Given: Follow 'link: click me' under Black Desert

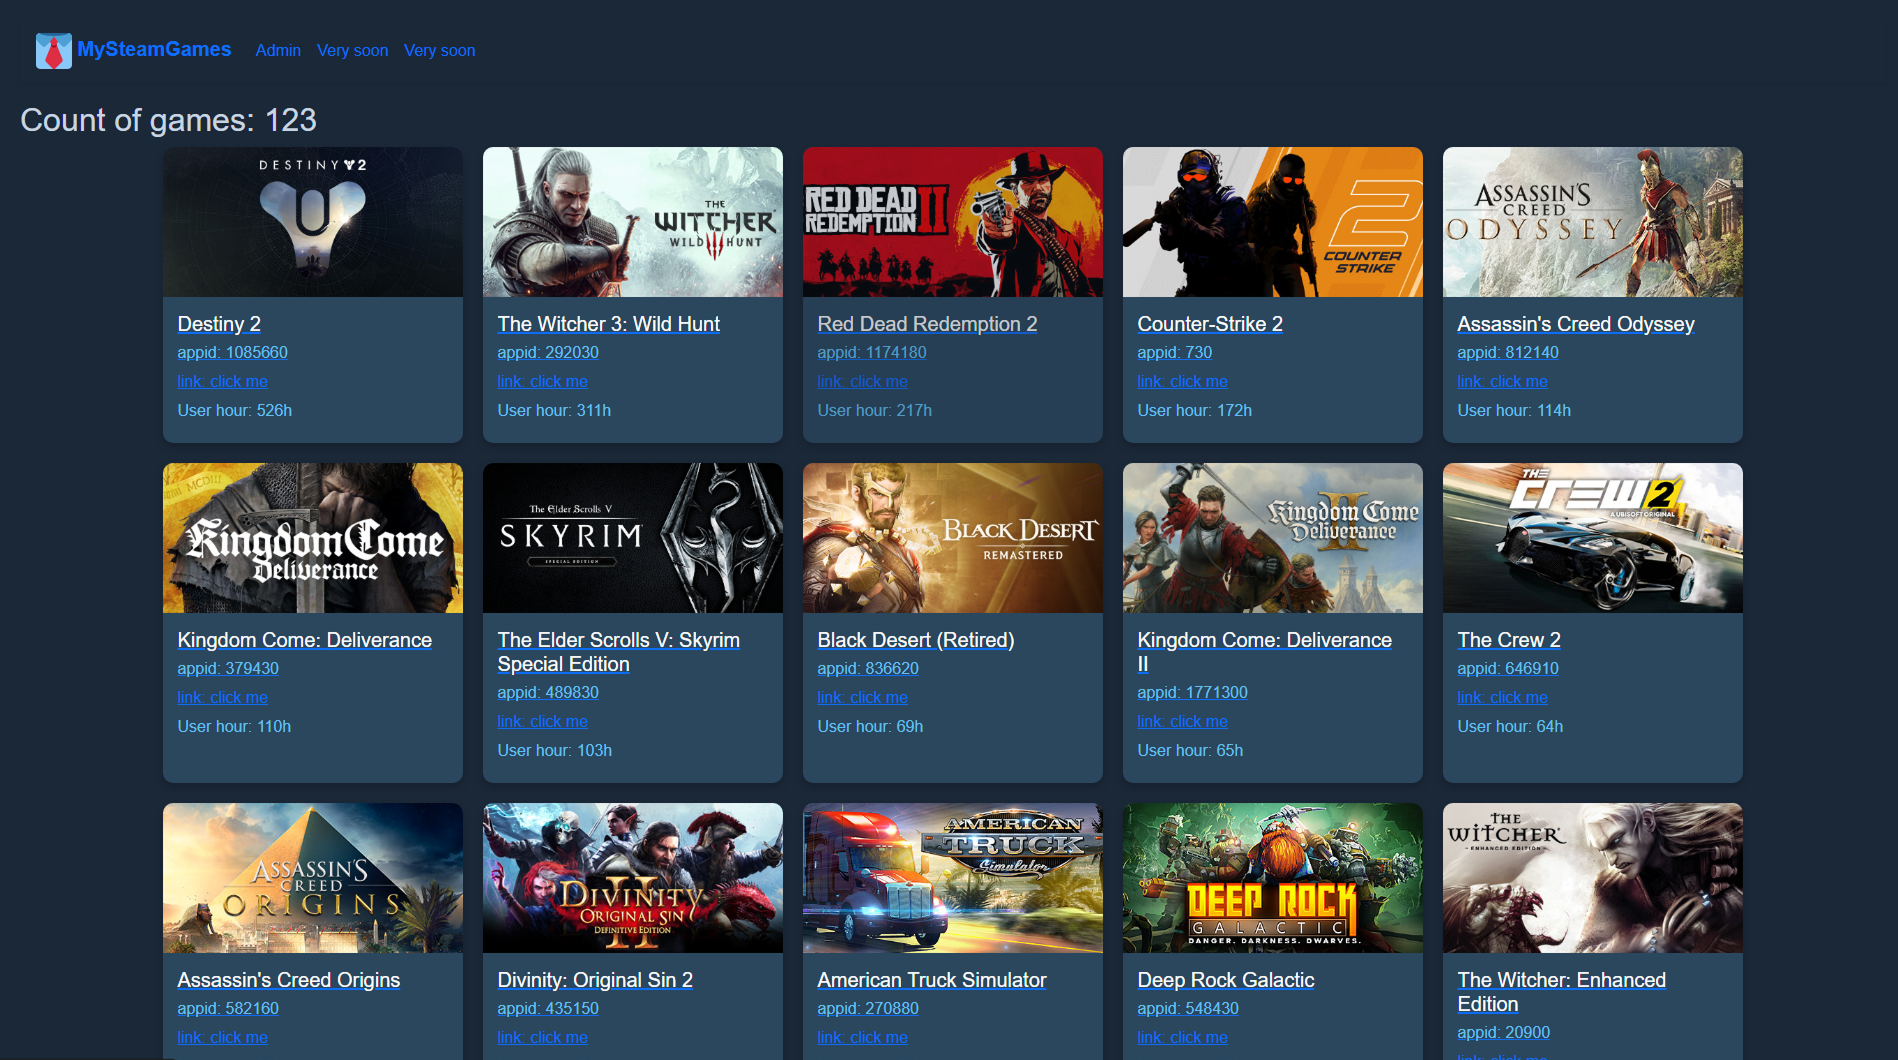Looking at the screenshot, I should point(862,698).
